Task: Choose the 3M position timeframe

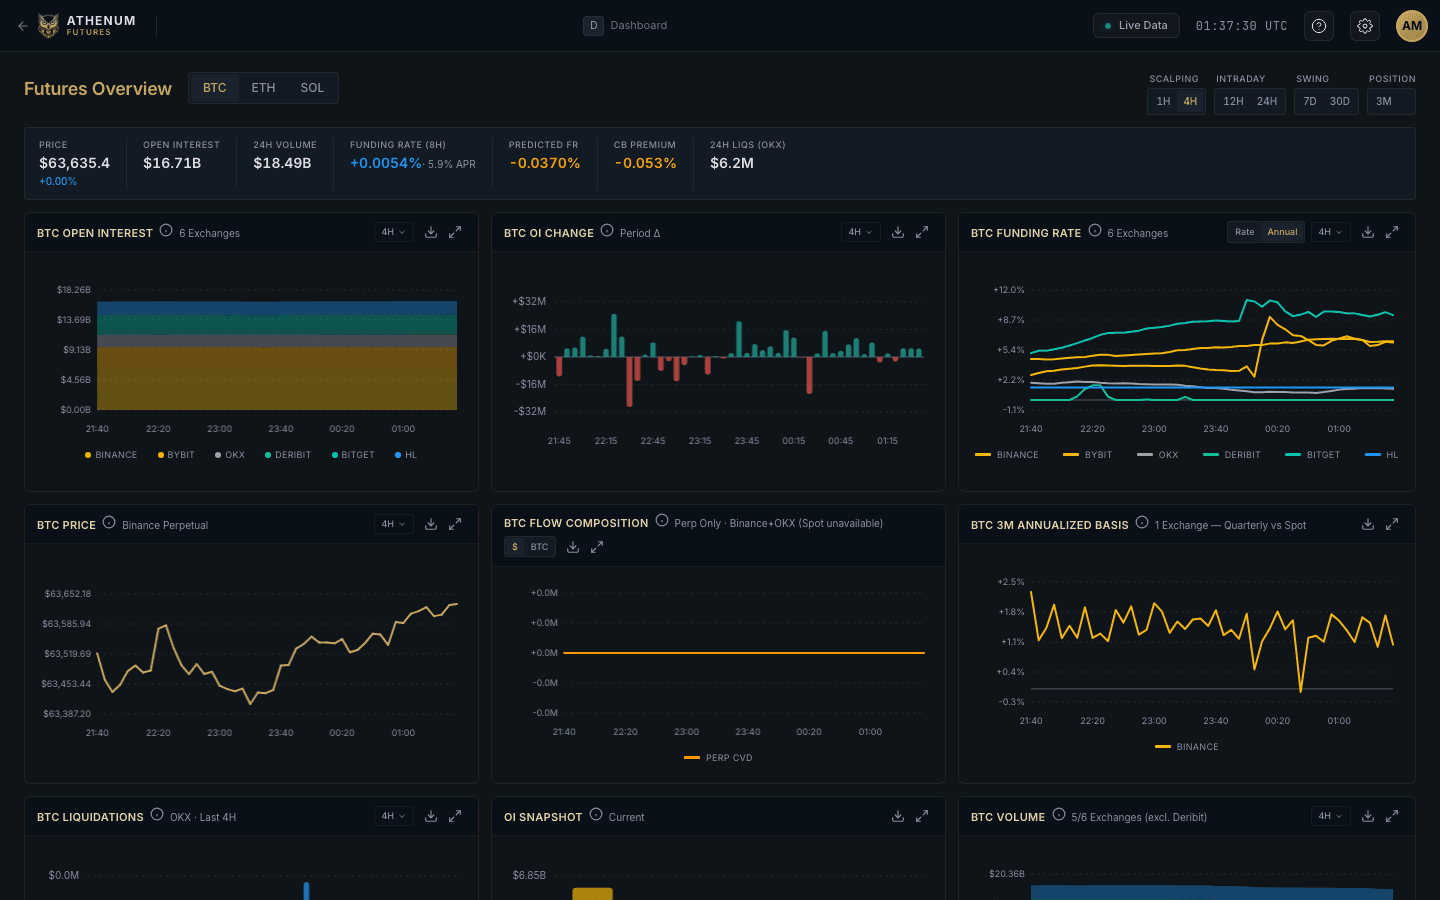Action: (1384, 101)
